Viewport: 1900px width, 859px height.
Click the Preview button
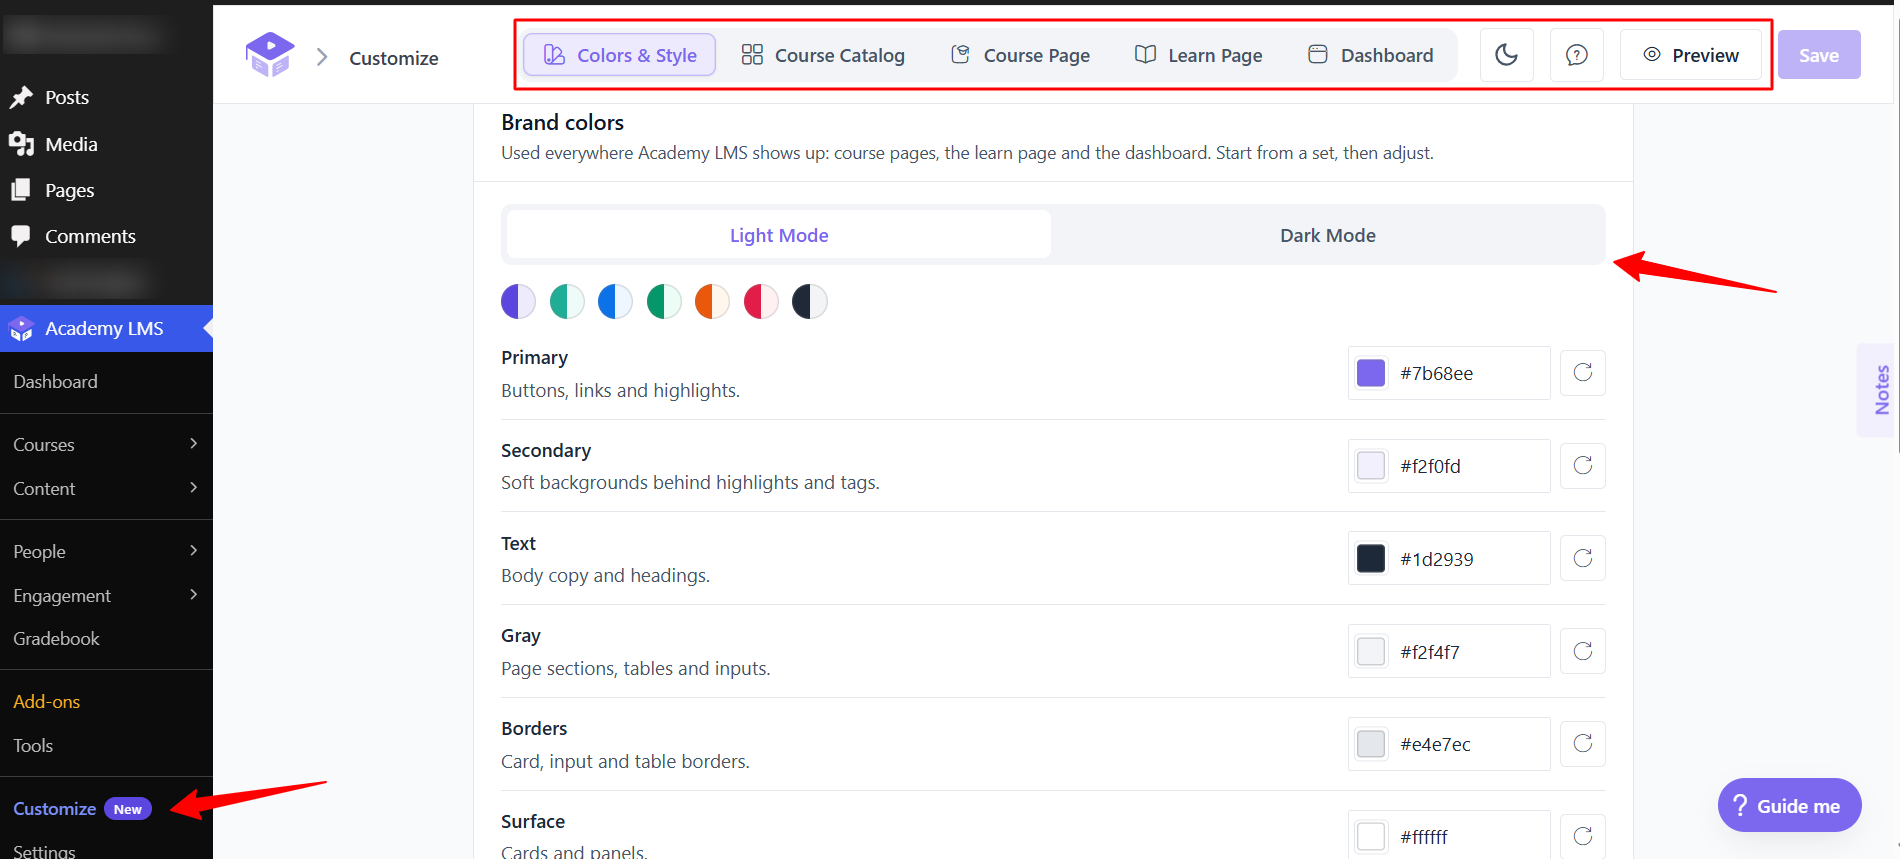click(x=1691, y=55)
